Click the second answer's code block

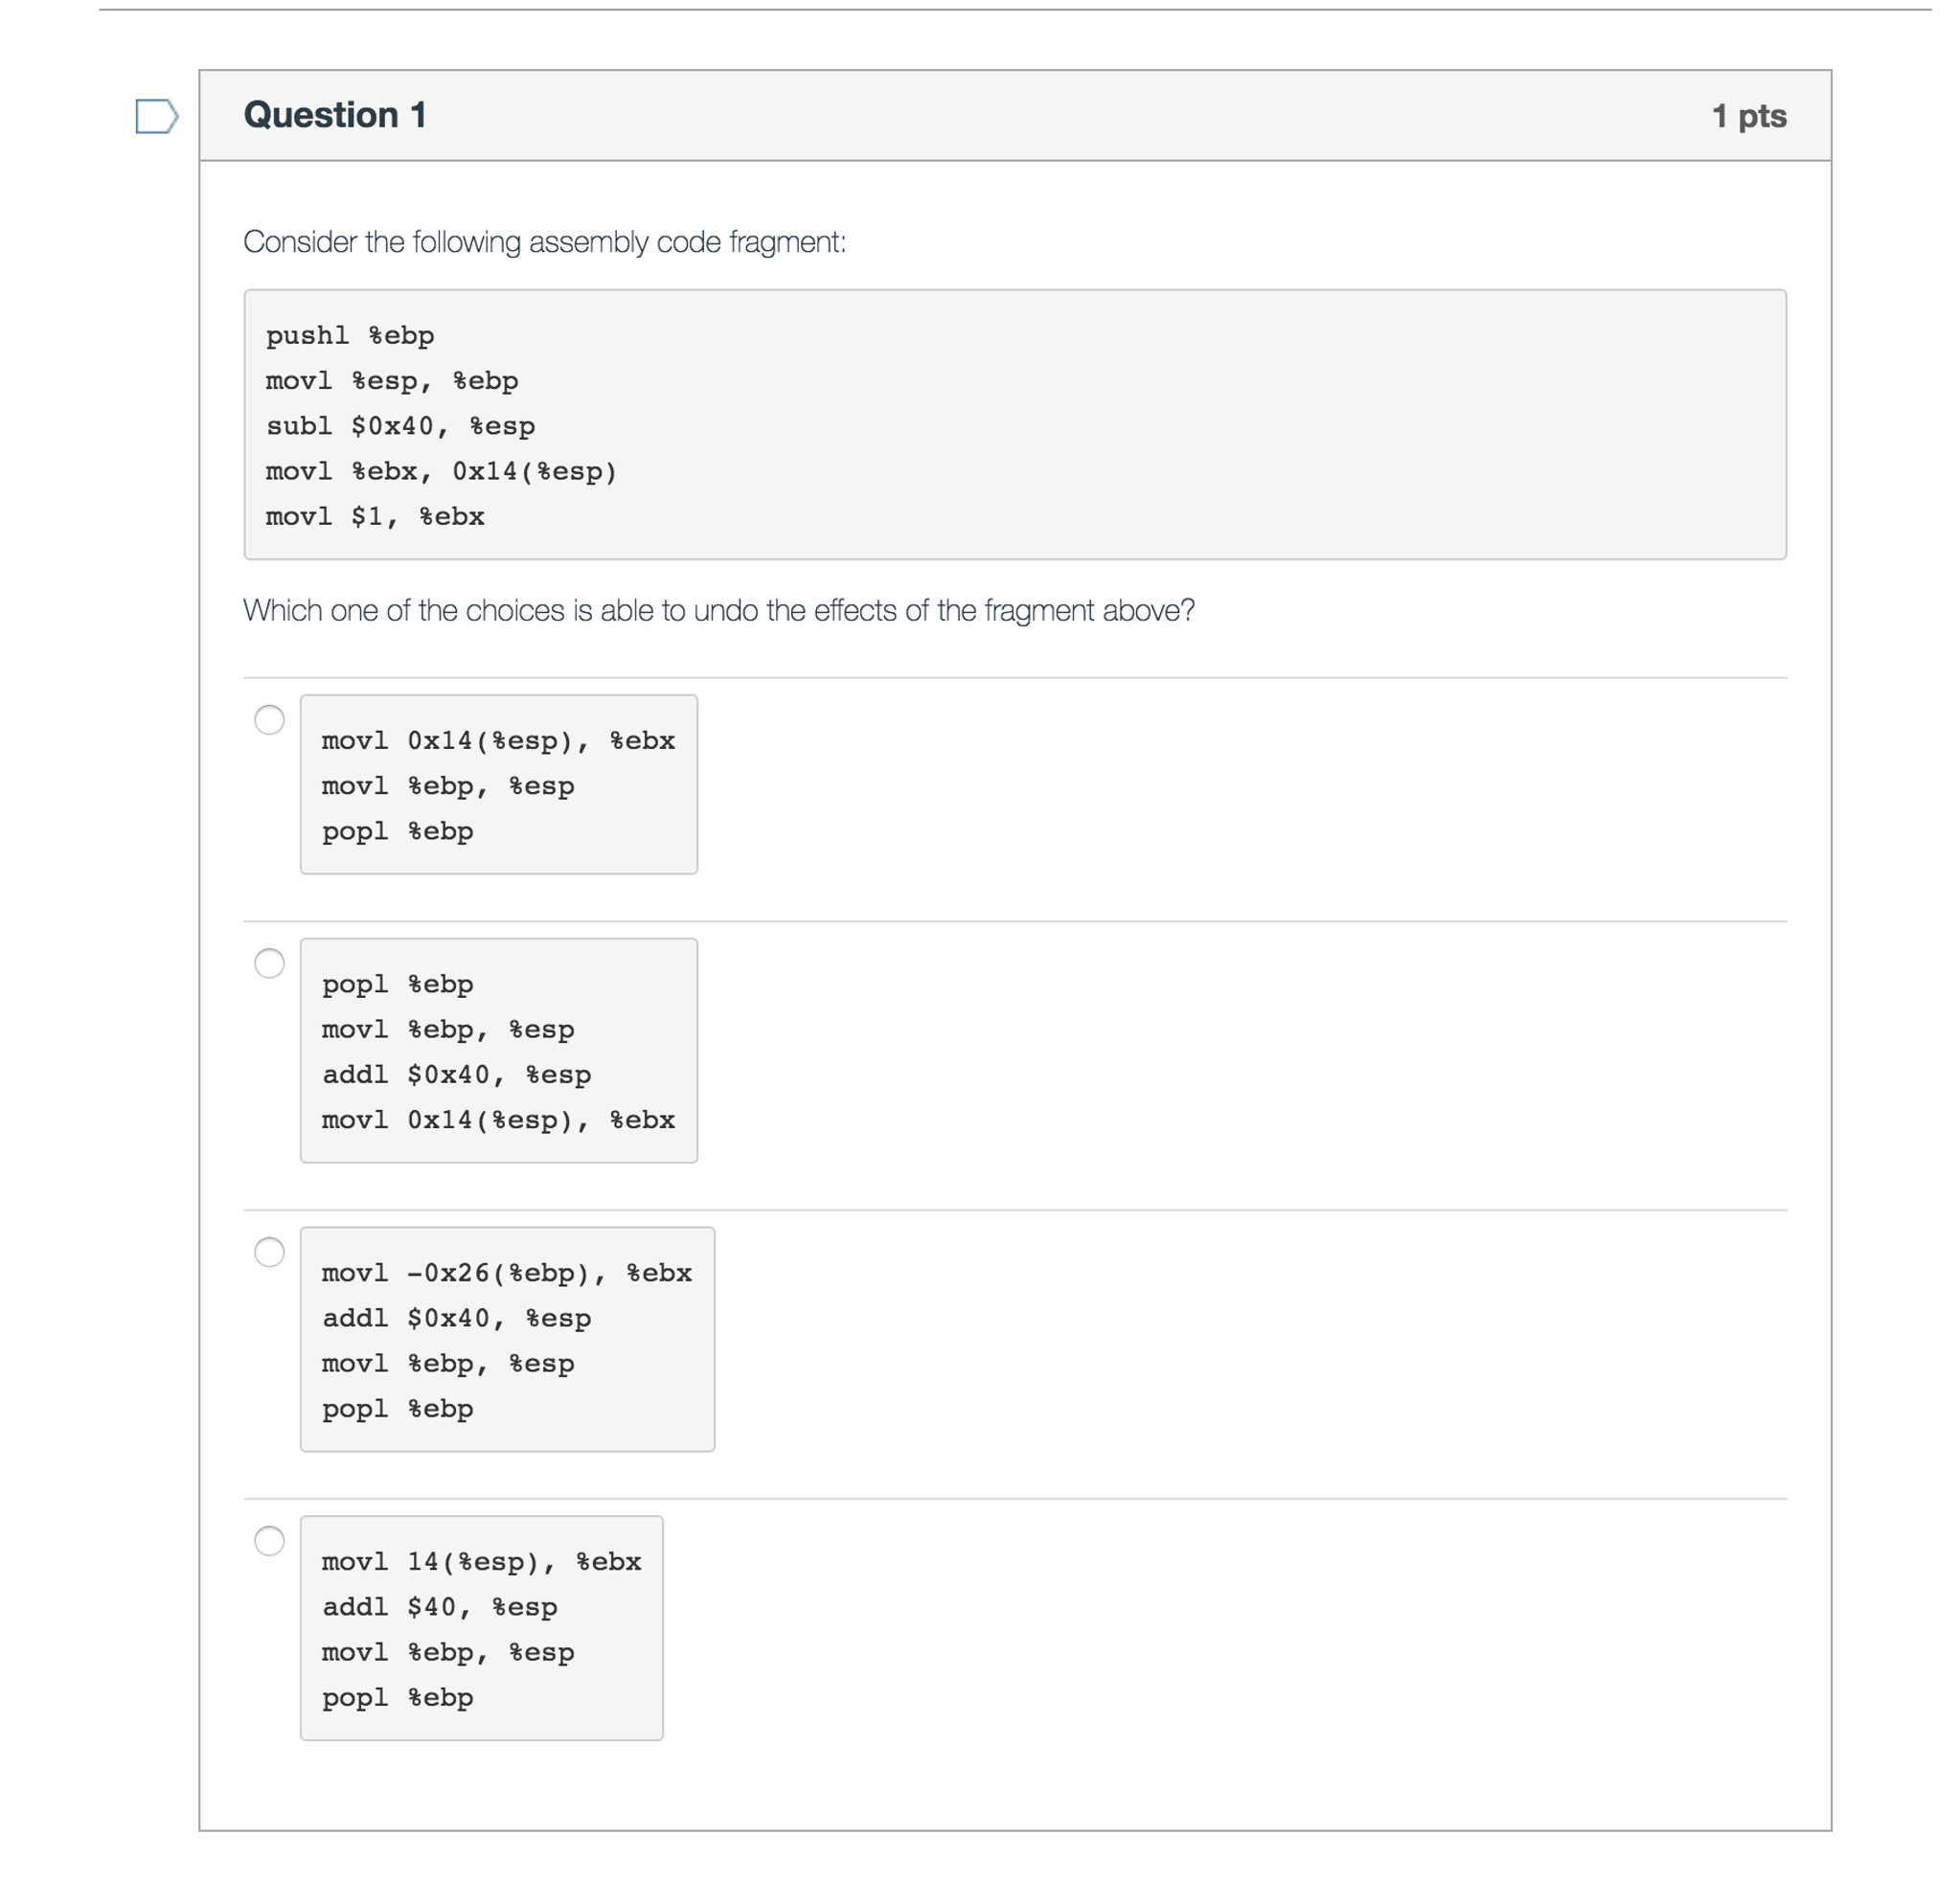498,1050
